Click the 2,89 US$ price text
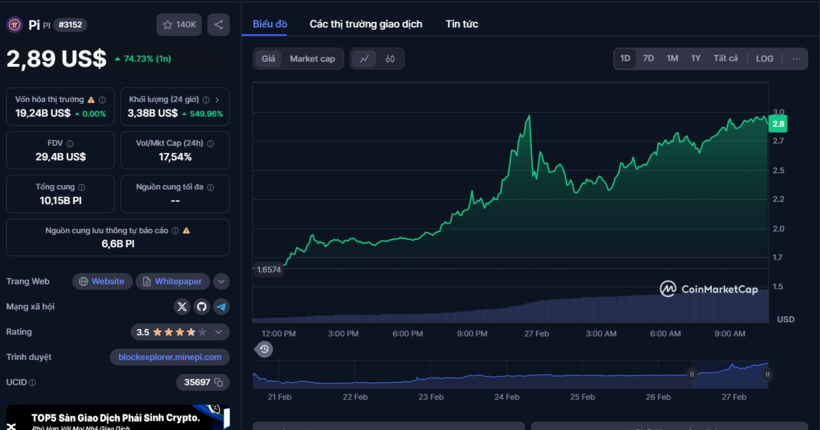The height and width of the screenshot is (430, 820). (56, 59)
